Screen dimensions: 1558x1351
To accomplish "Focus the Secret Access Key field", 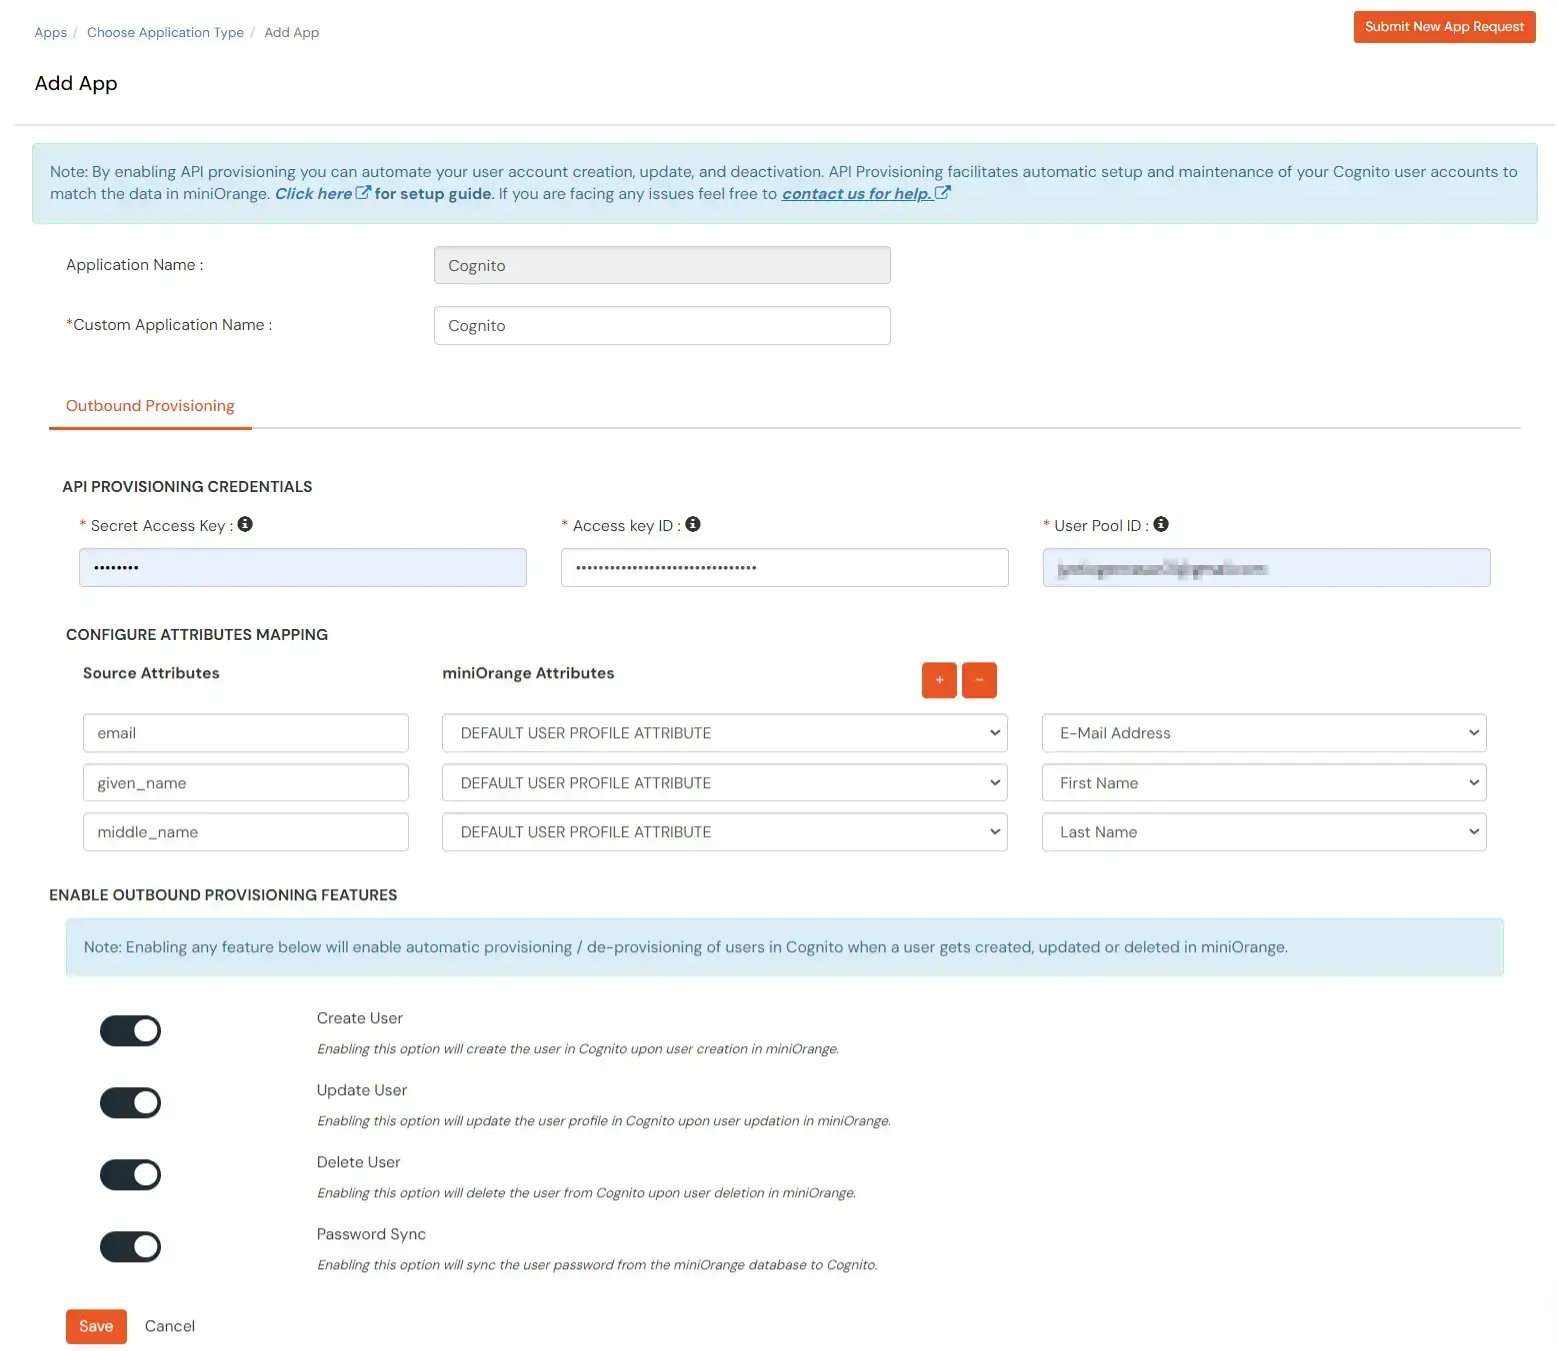I will click(303, 568).
